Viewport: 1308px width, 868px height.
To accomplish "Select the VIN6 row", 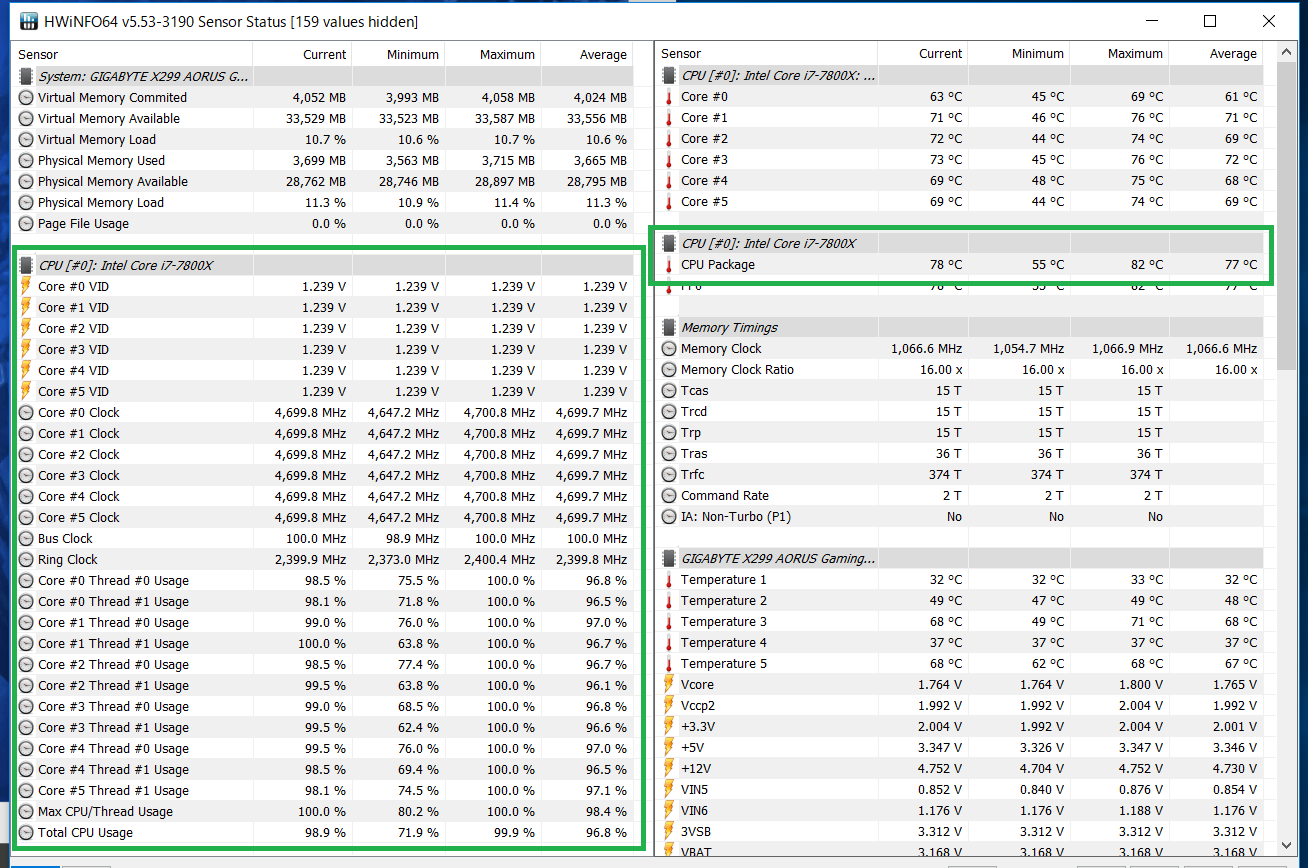I will (x=960, y=810).
